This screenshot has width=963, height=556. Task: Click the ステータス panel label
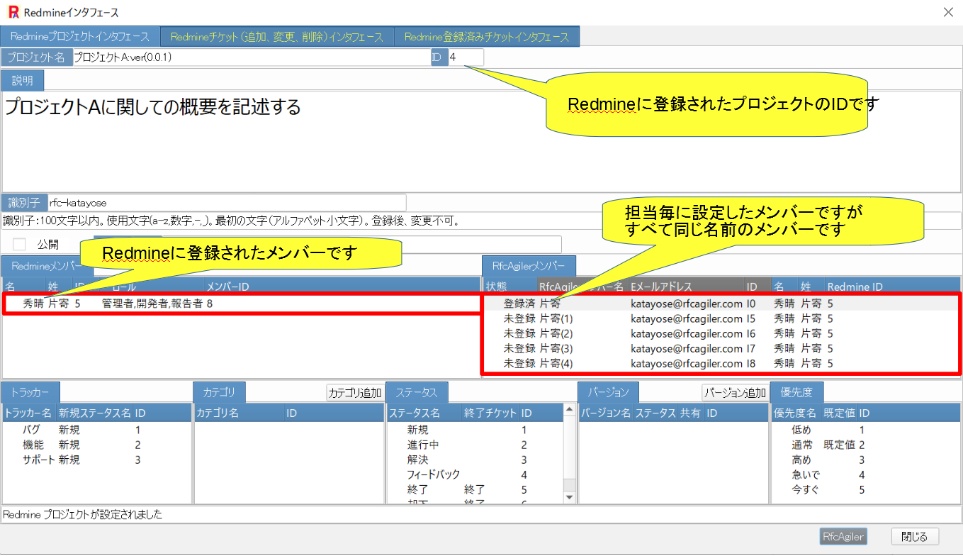pyautogui.click(x=416, y=392)
